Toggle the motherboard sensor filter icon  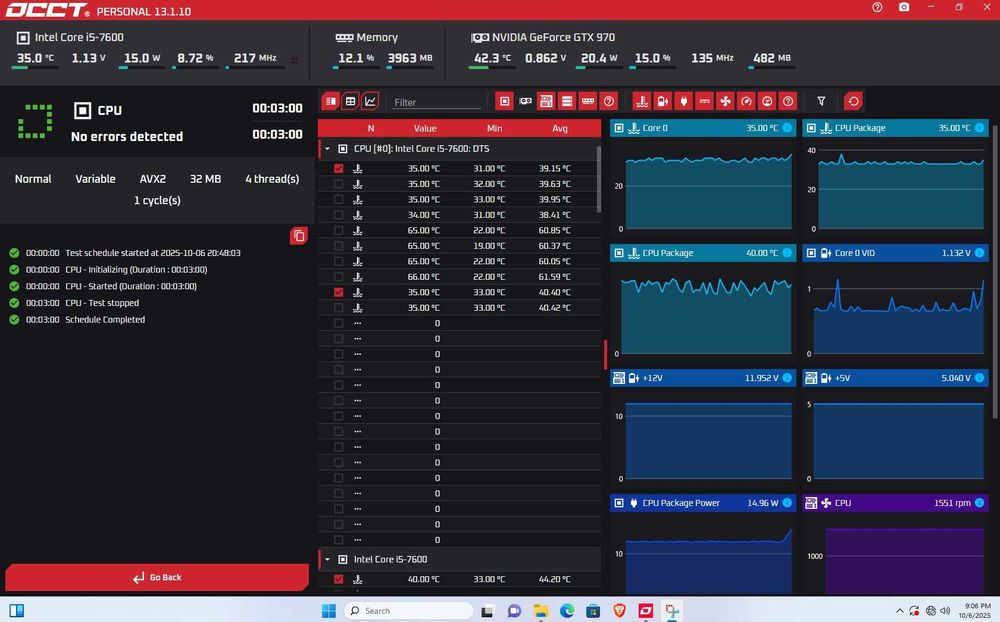click(x=546, y=101)
